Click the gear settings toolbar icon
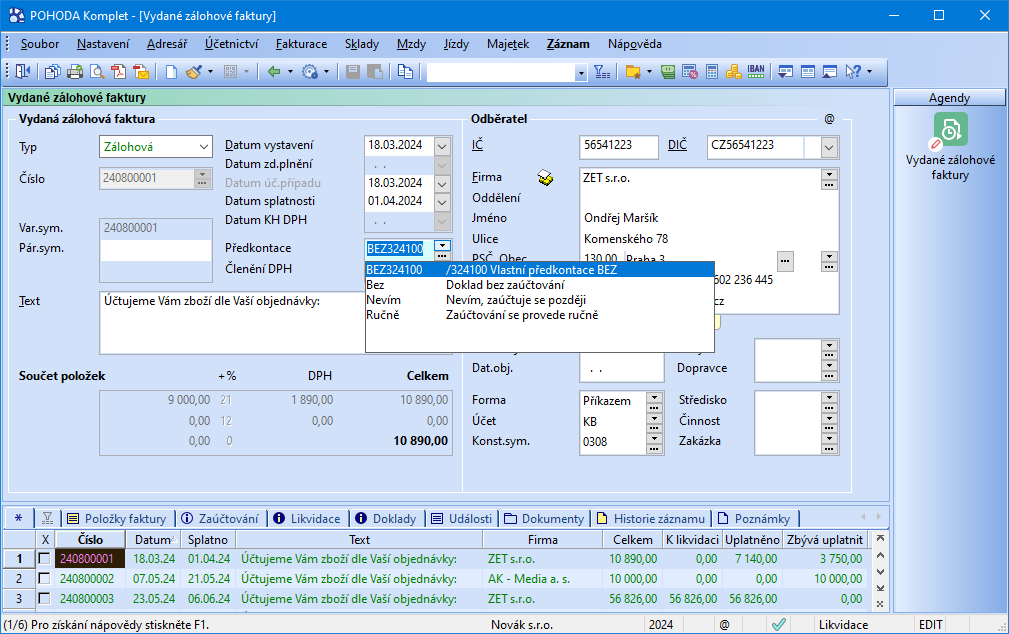Viewport: 1009px width, 634px height. (x=310, y=71)
